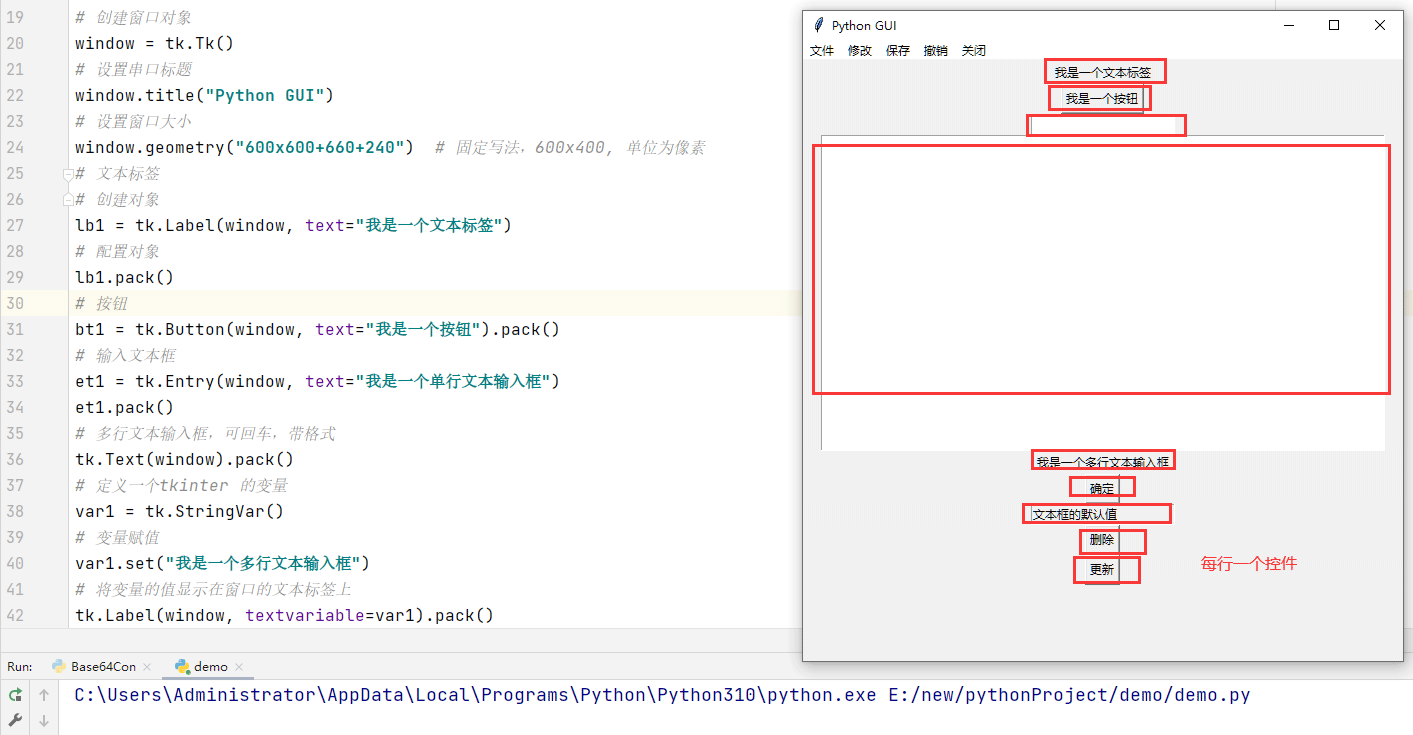Click the Run: panel label
The height and width of the screenshot is (735, 1413).
tap(20, 667)
